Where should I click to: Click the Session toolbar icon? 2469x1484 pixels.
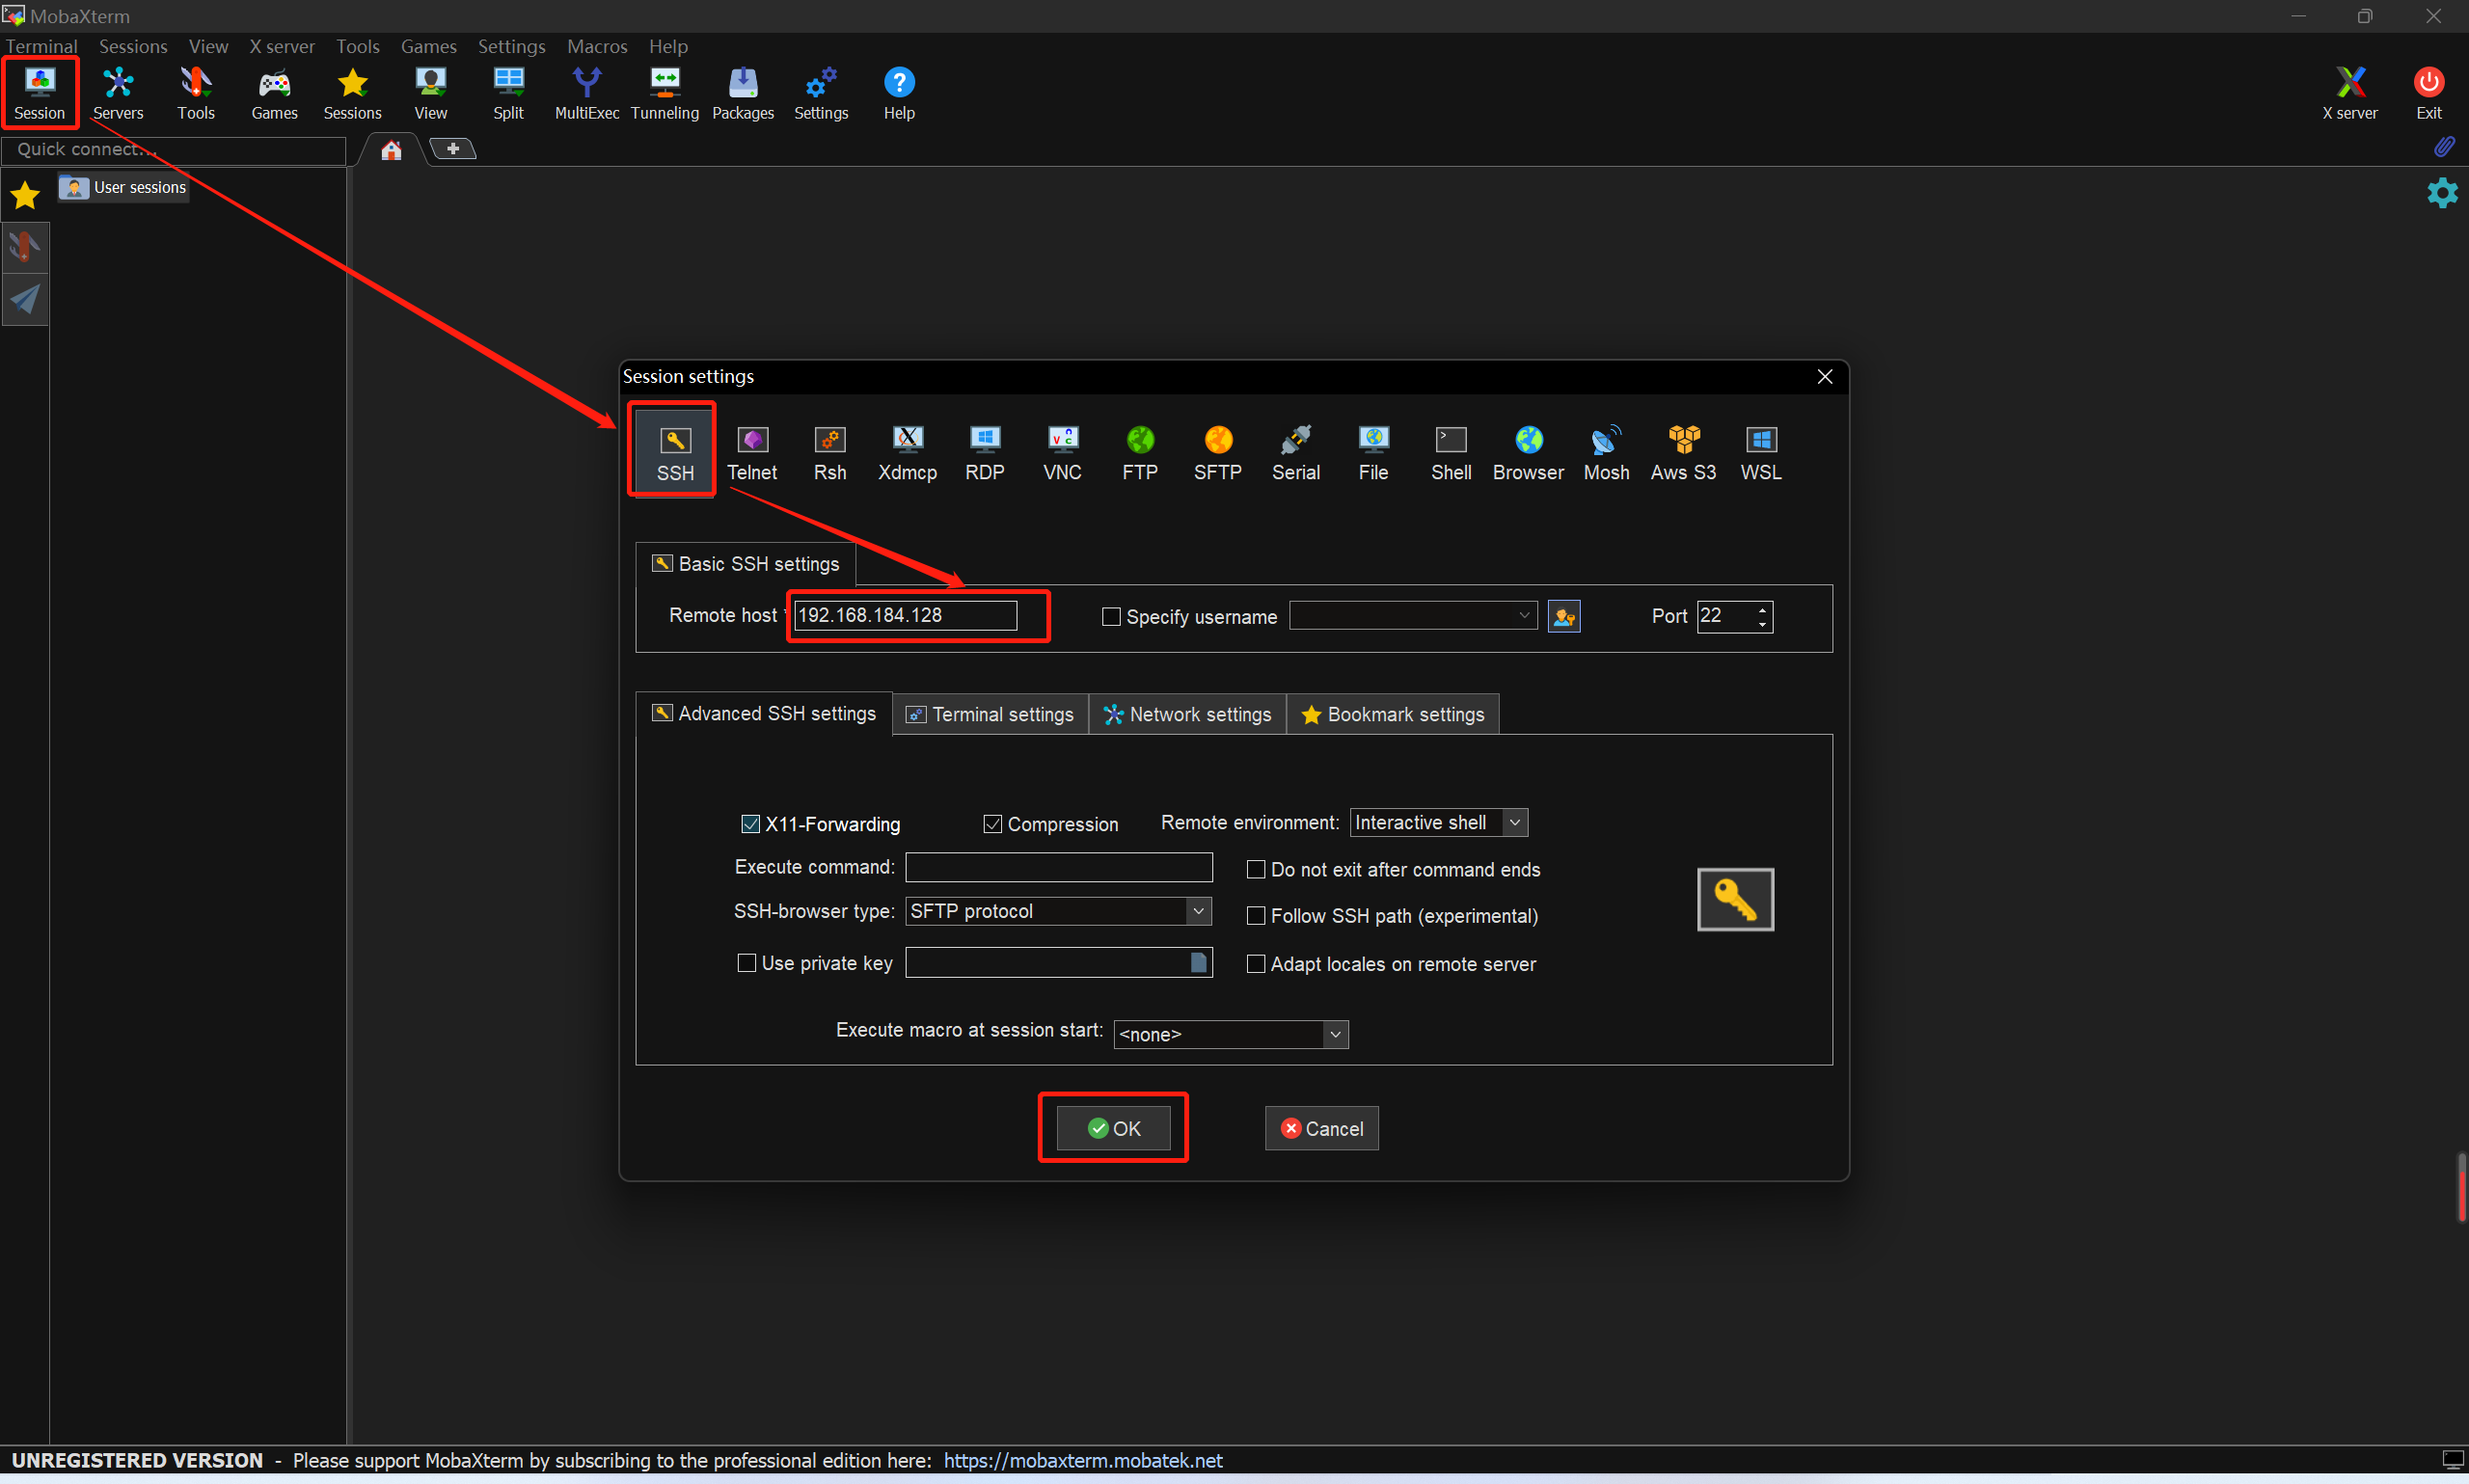click(x=39, y=93)
